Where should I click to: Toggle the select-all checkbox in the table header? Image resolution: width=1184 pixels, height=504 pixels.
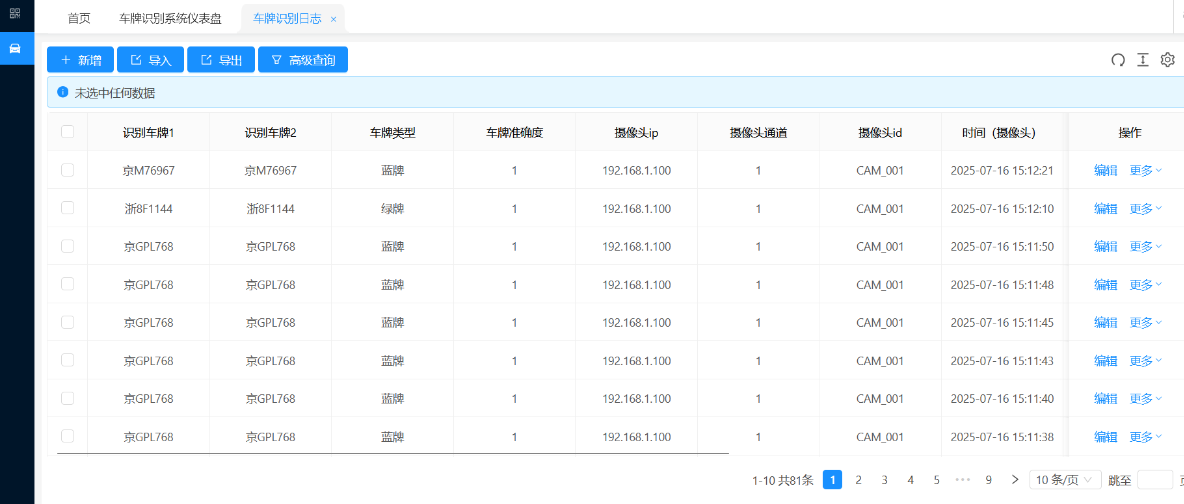[x=68, y=131]
